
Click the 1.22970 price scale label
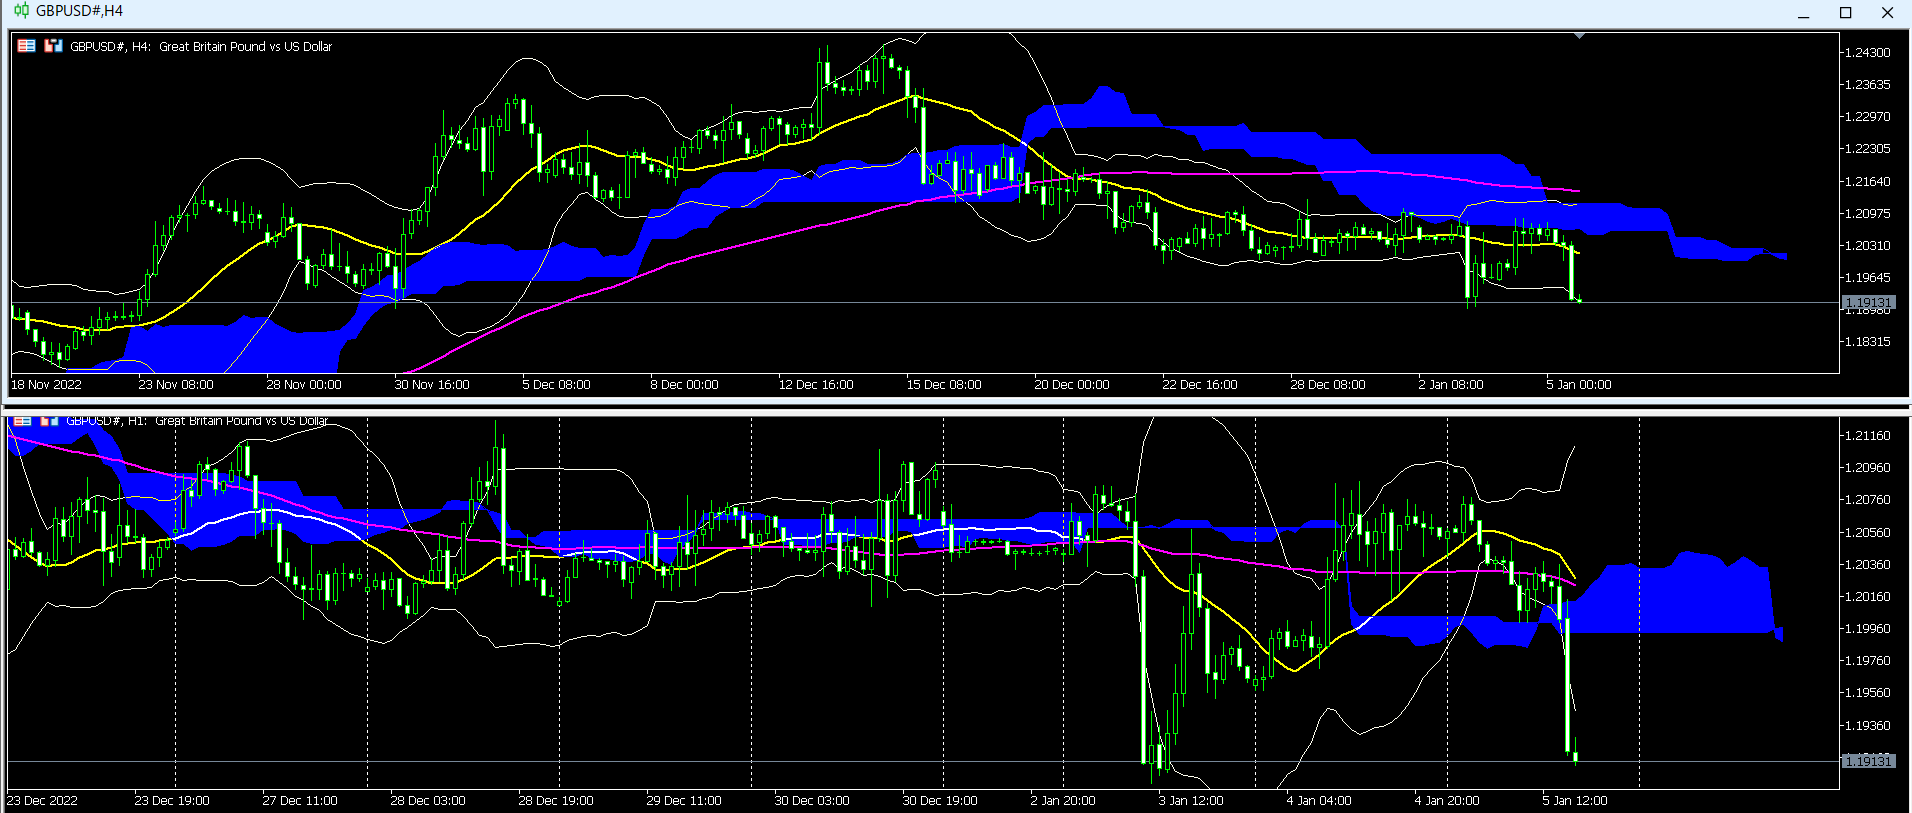(1868, 117)
